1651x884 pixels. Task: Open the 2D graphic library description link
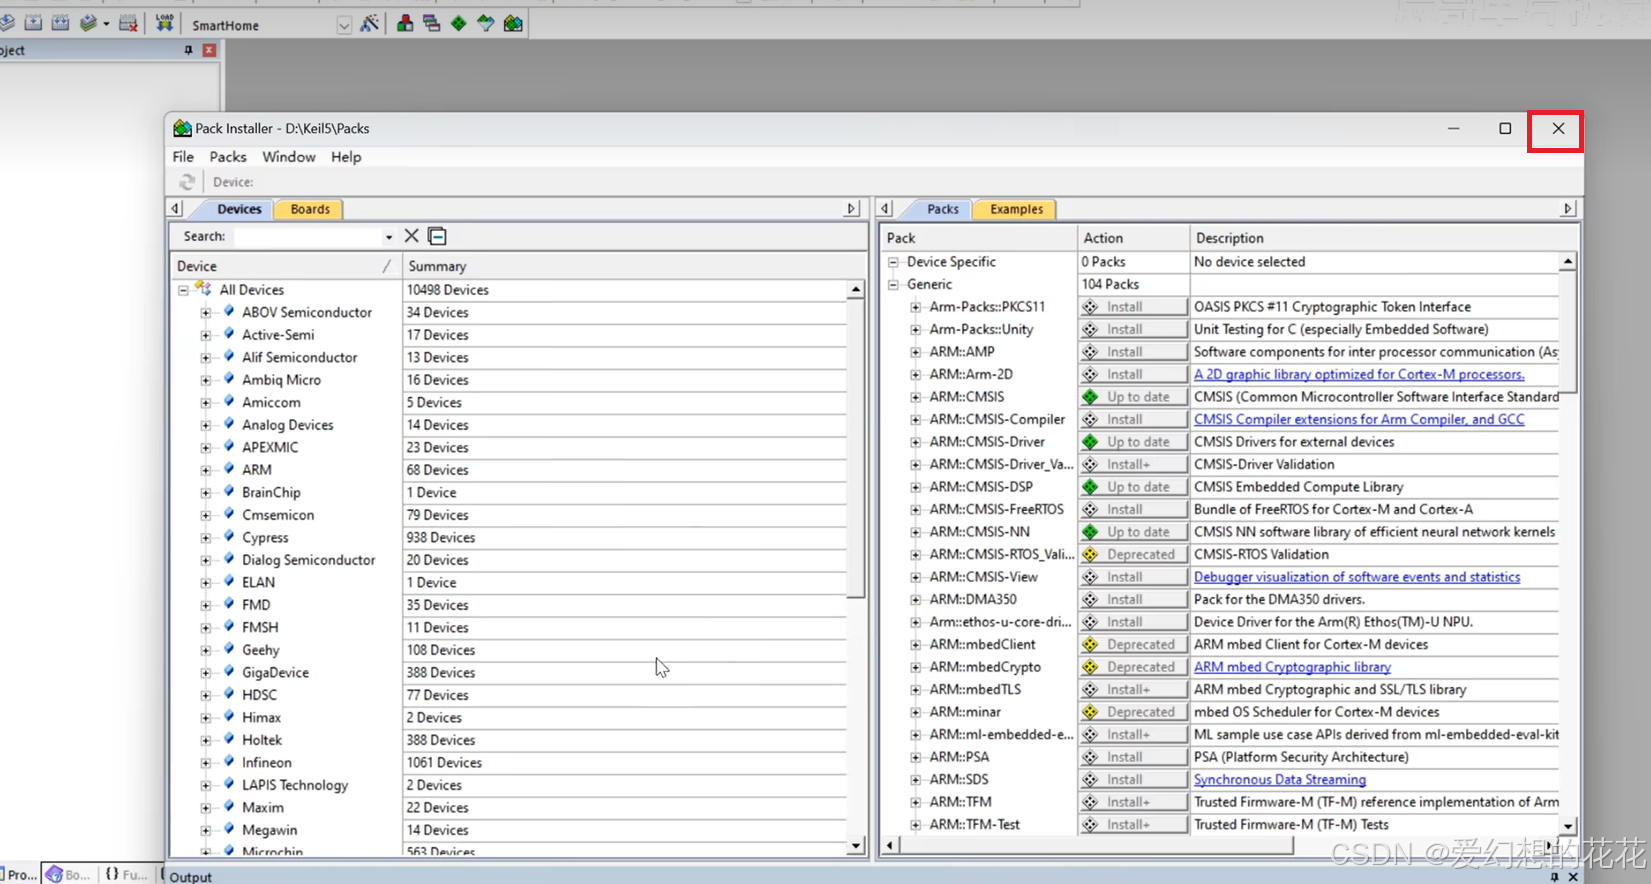(x=1359, y=374)
